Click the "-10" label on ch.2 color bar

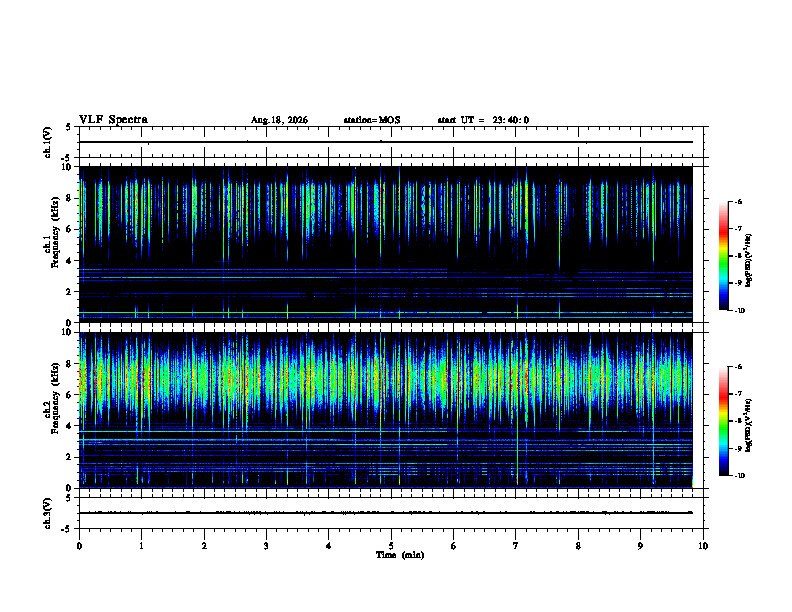pos(740,476)
